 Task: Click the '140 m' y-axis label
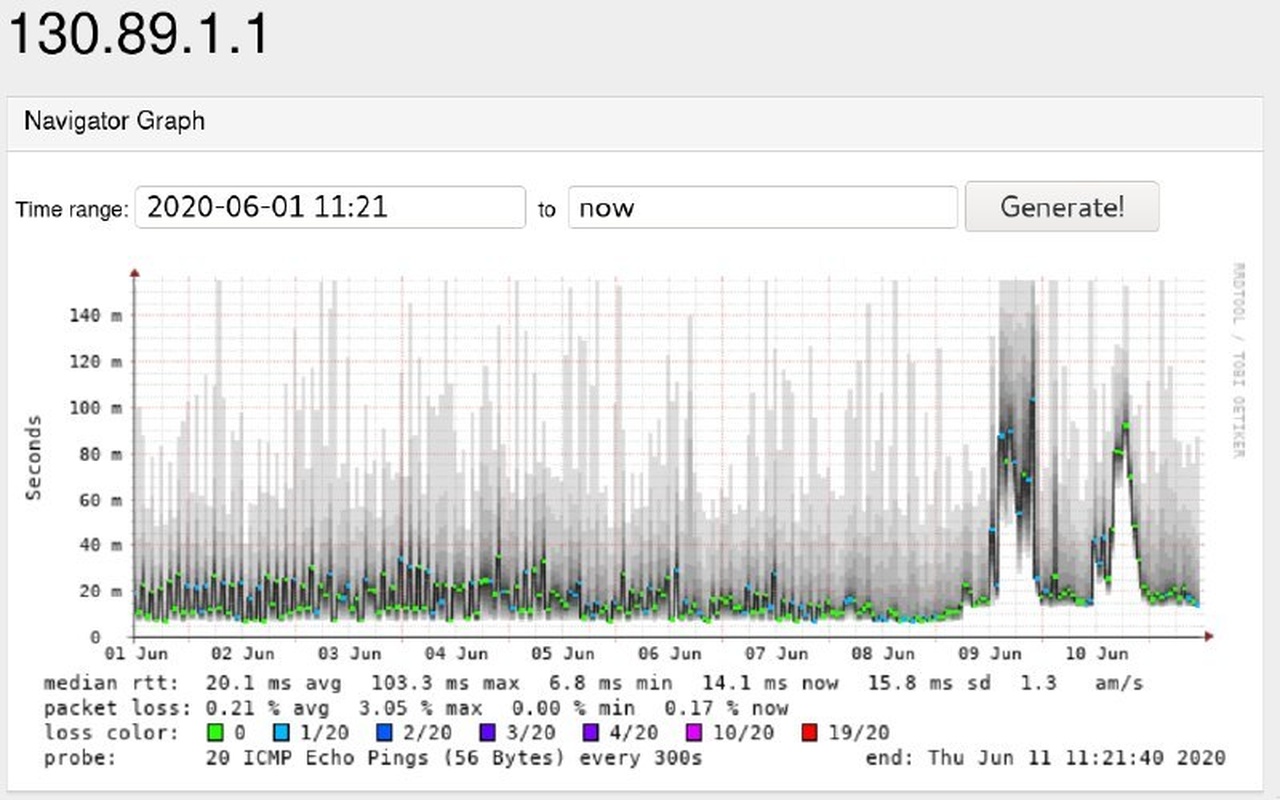tap(96, 316)
